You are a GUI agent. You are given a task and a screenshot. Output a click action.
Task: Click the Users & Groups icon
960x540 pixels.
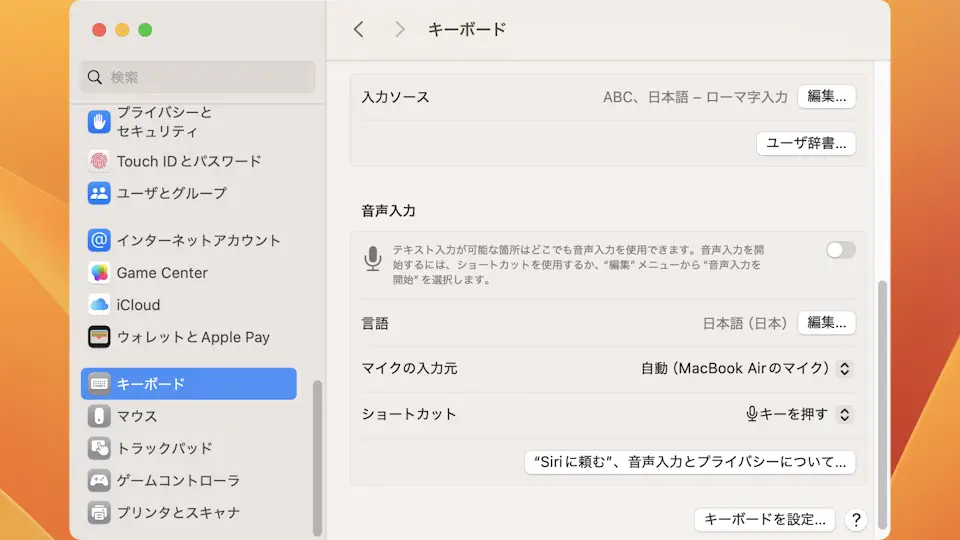click(99, 193)
